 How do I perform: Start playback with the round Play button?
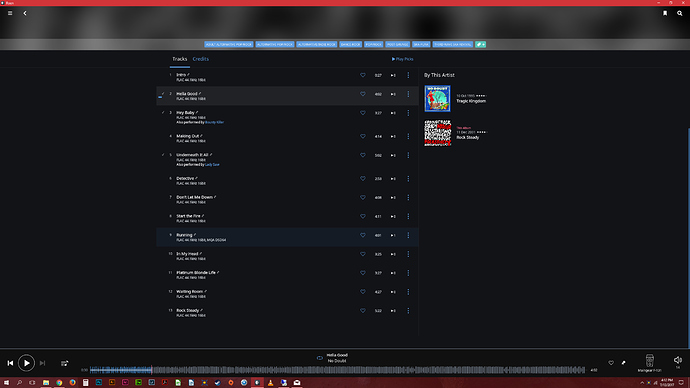click(x=26, y=363)
